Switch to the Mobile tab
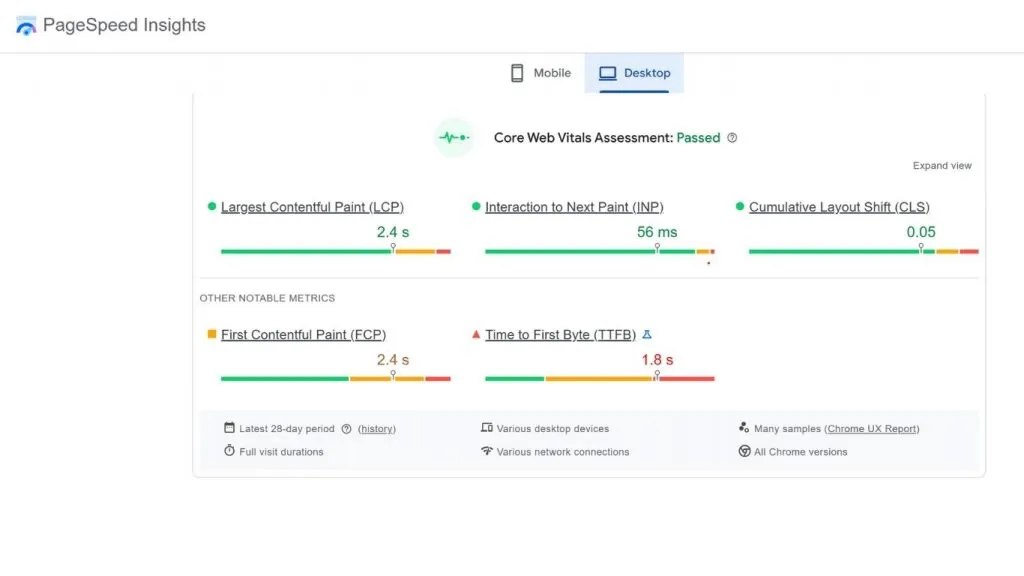Screen dimensions: 1024x576 pos(541,73)
